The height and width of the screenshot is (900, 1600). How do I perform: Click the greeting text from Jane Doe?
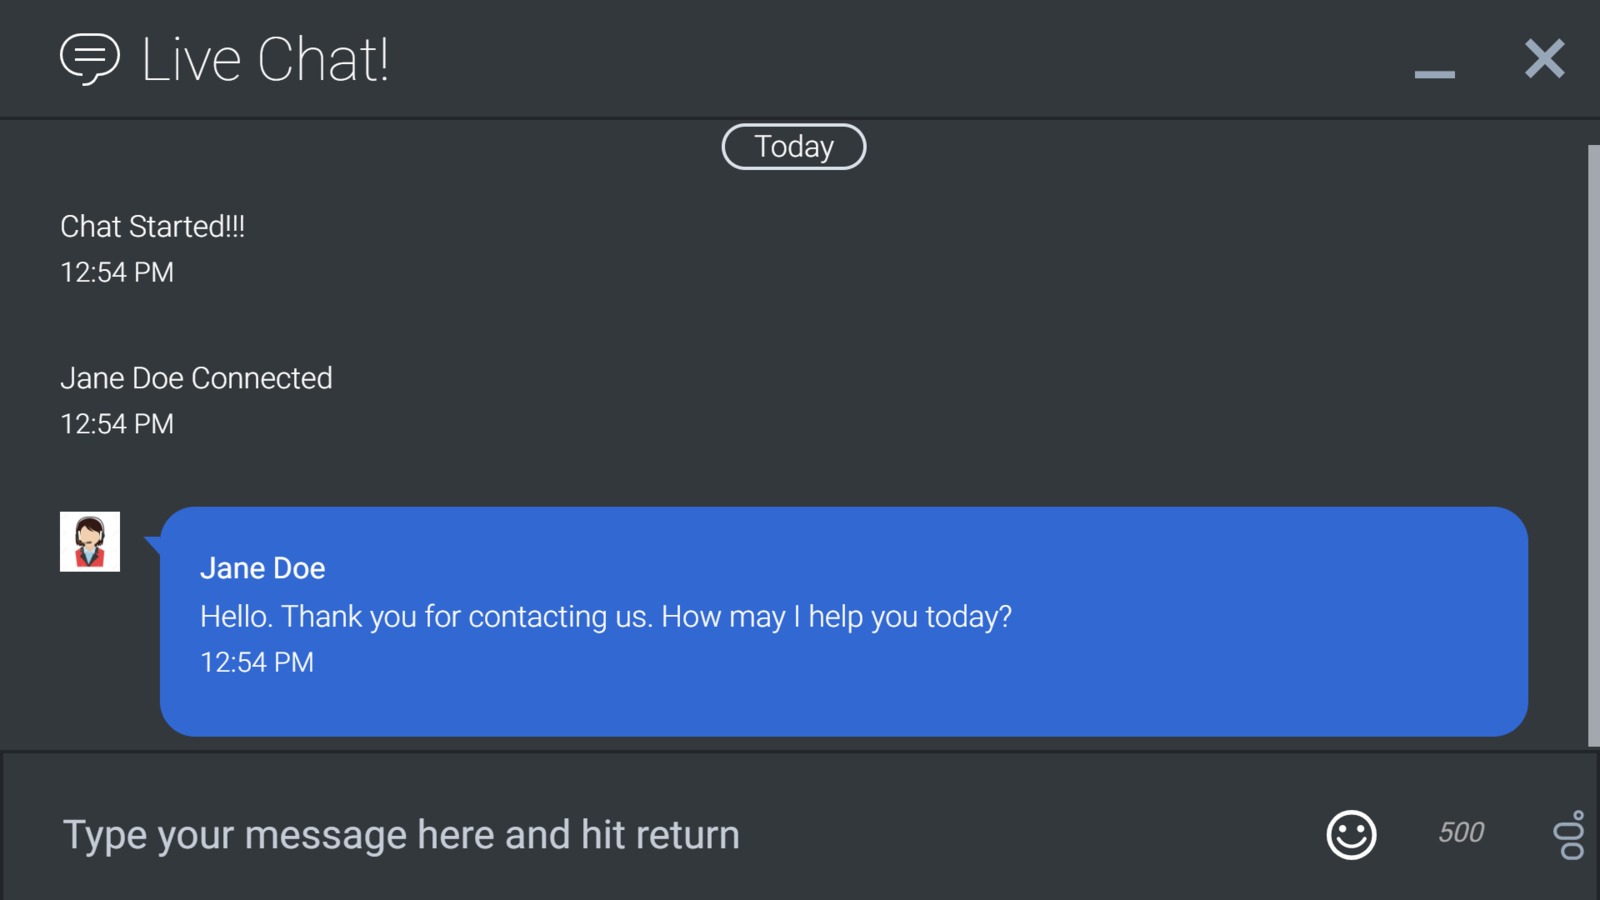[x=606, y=617]
